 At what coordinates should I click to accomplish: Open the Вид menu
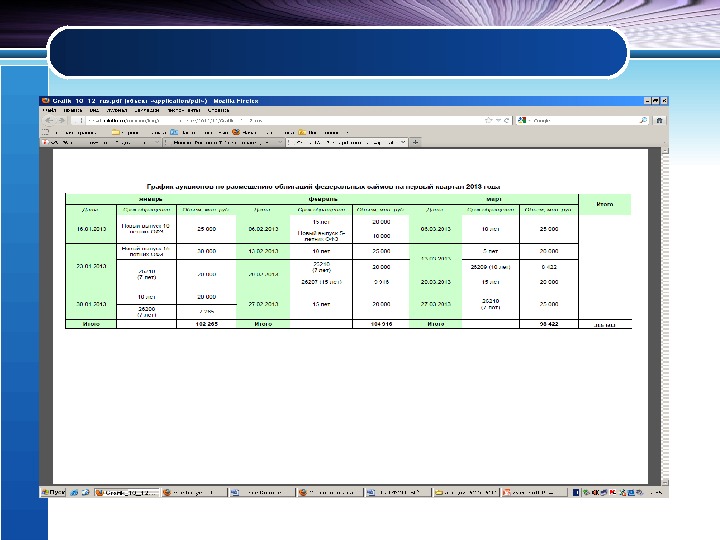[x=94, y=110]
